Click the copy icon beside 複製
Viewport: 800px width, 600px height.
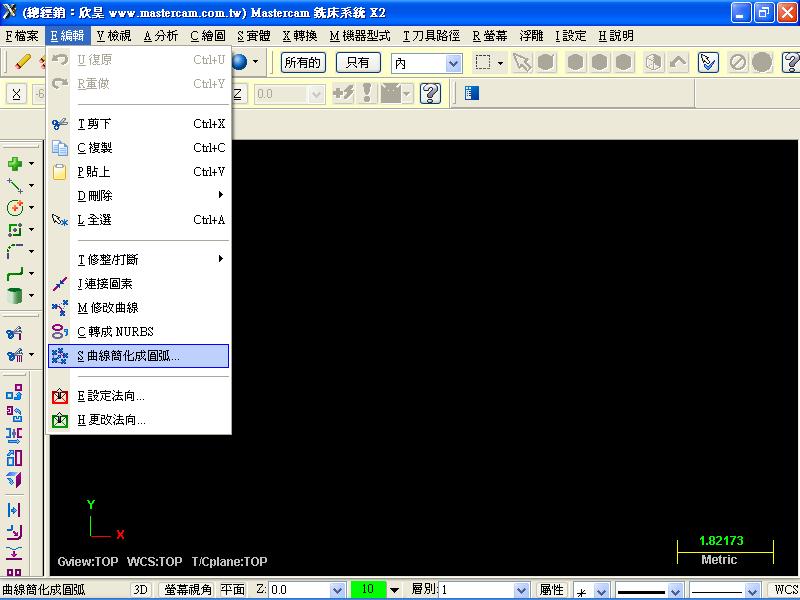tap(60, 147)
